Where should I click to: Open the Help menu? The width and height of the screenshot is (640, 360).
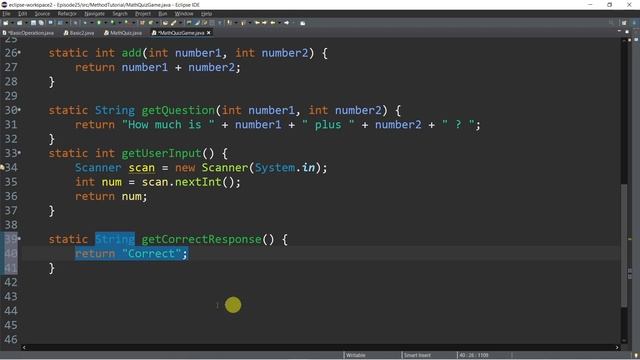tap(207, 13)
